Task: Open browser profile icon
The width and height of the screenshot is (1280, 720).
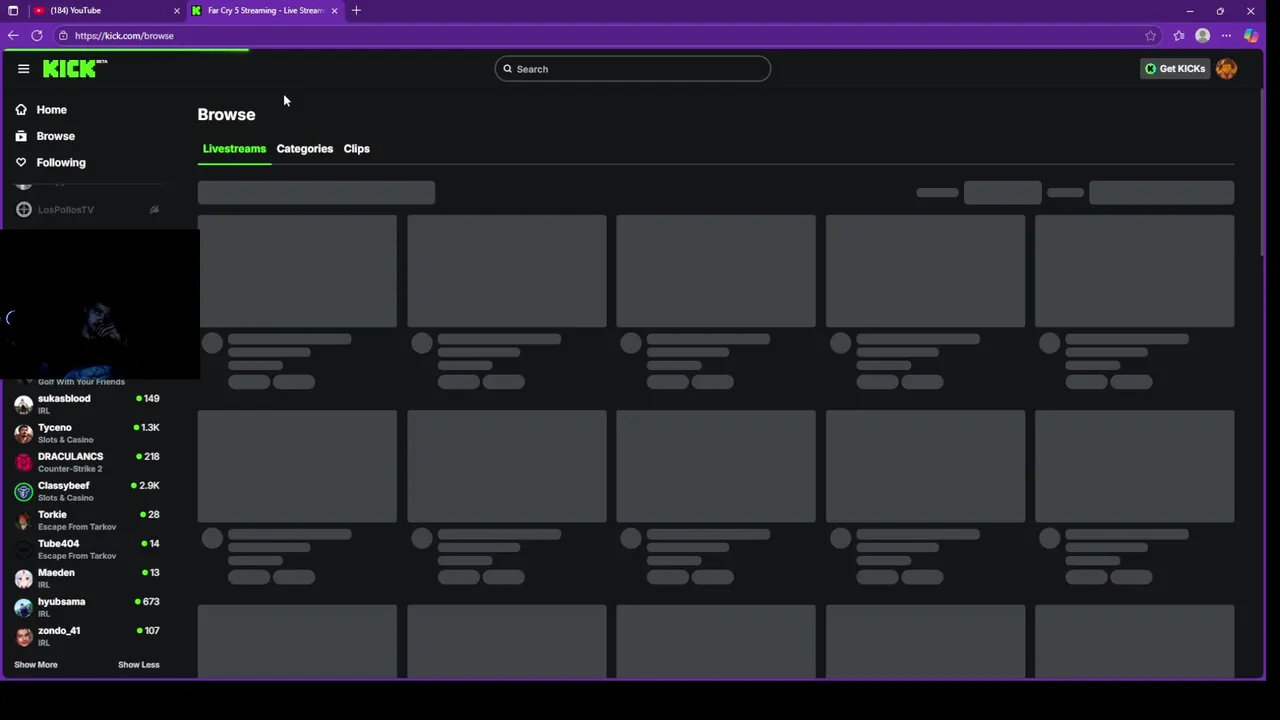Action: pos(1203,35)
